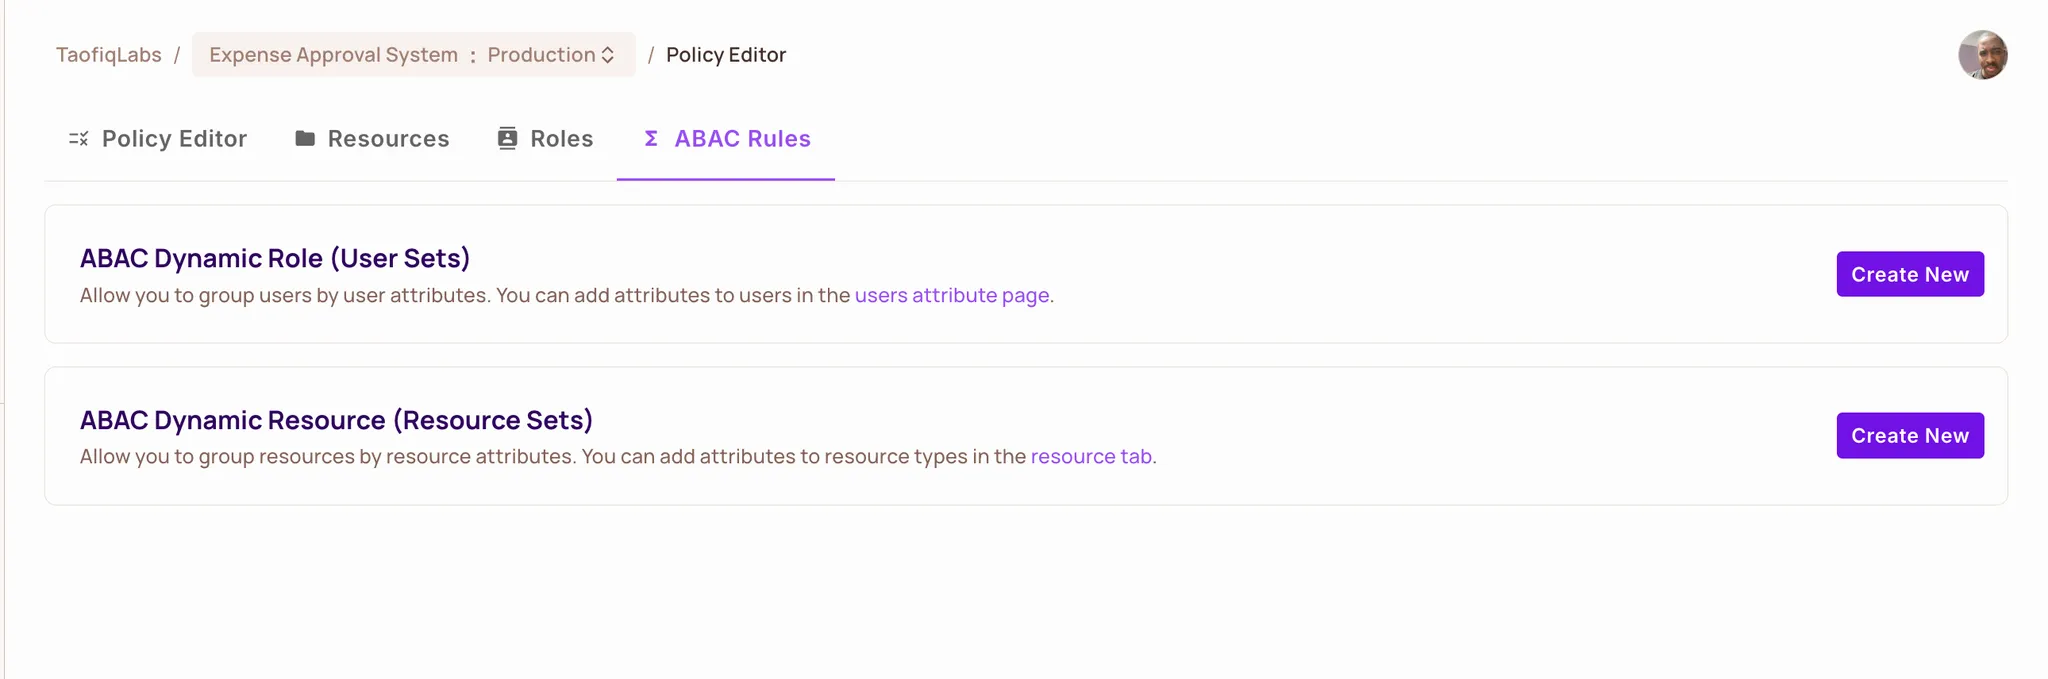2048x679 pixels.
Task: Open the user profile avatar
Action: click(x=1982, y=55)
